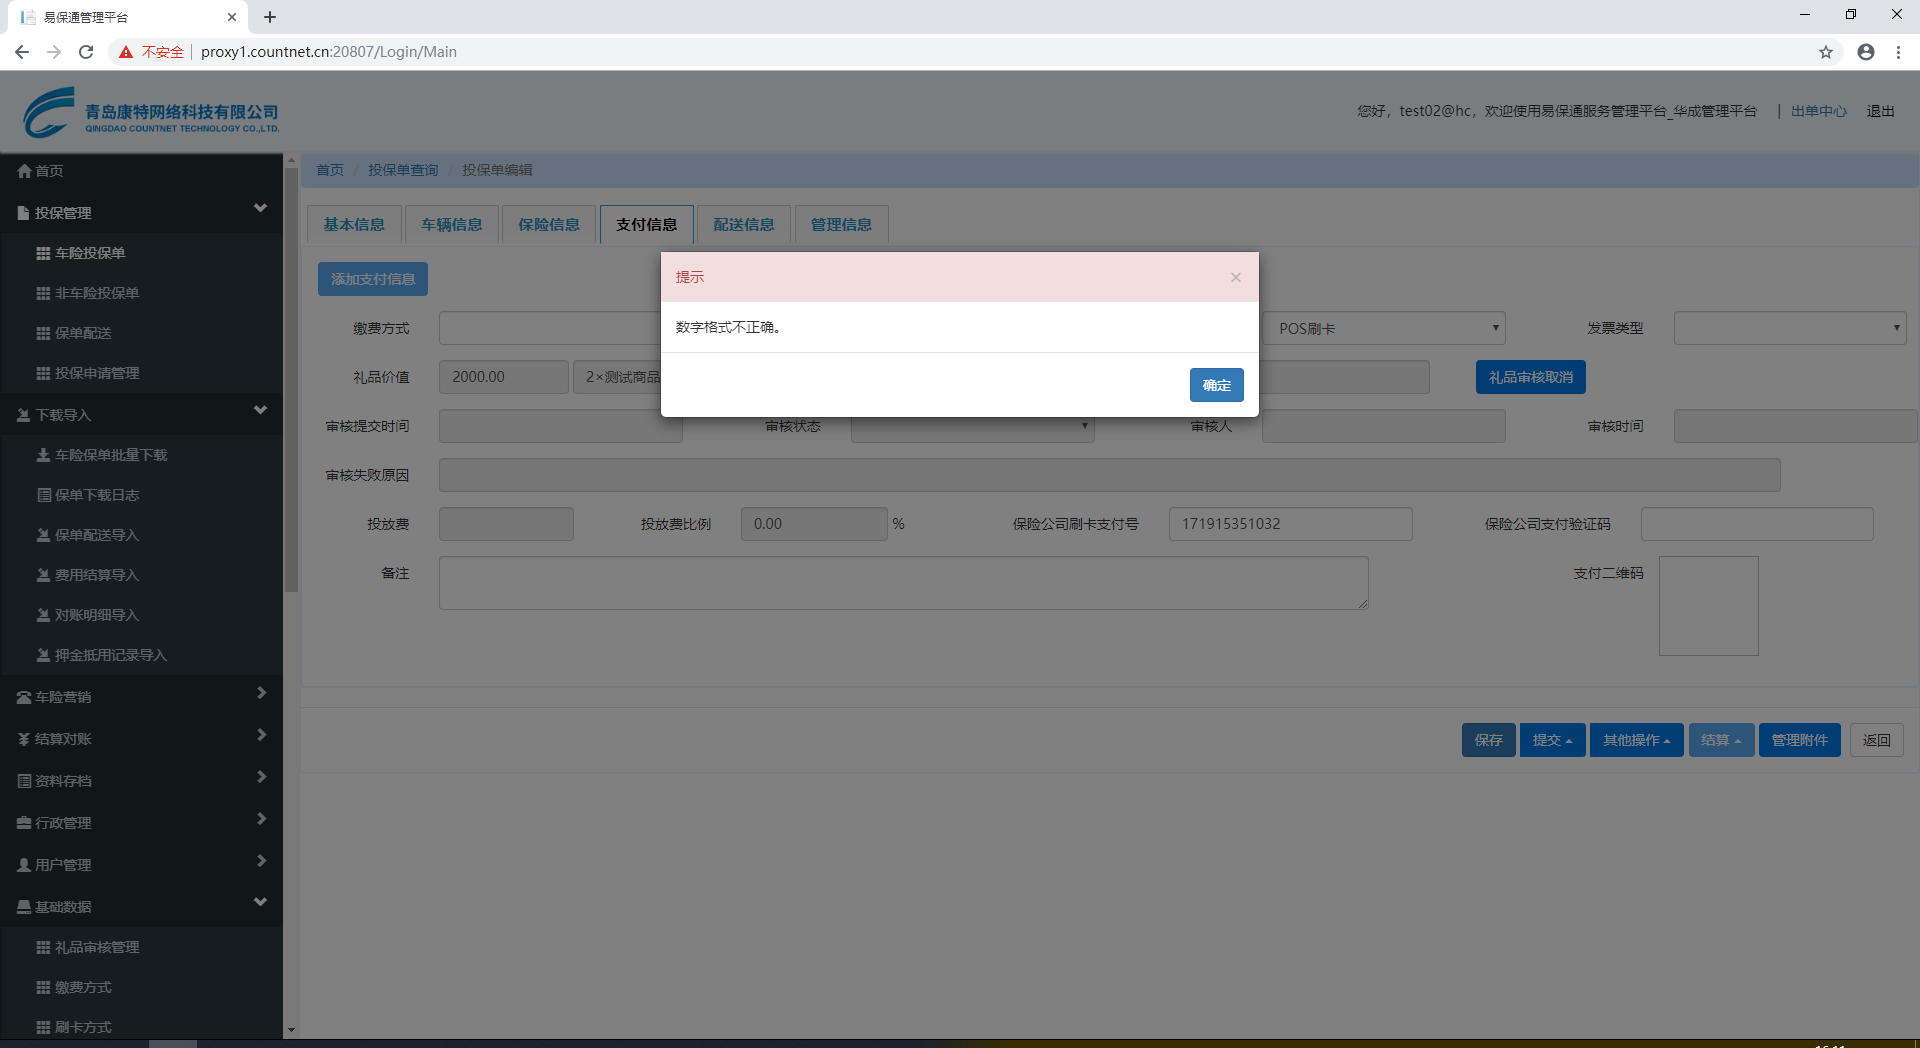Click the 退出 logout link

pyautogui.click(x=1881, y=111)
